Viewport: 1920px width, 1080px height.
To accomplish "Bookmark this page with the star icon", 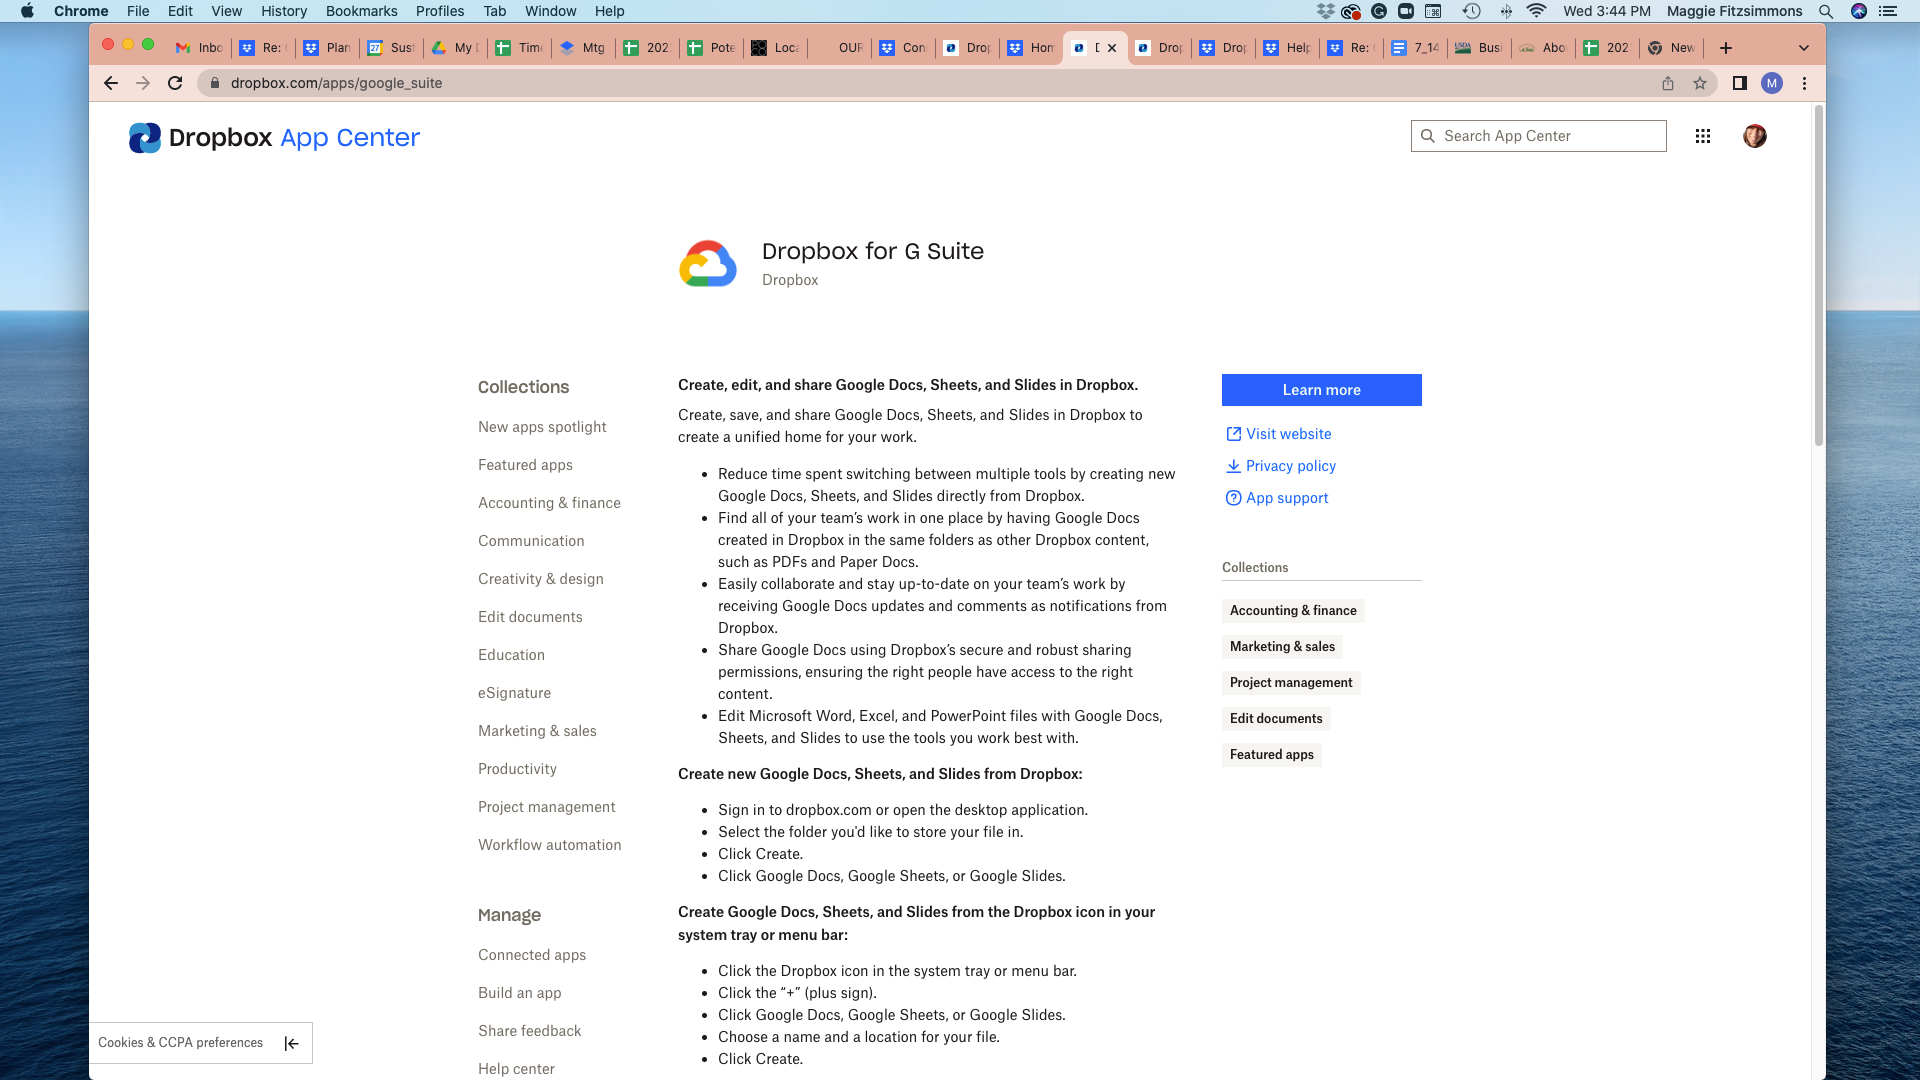I will point(1700,83).
